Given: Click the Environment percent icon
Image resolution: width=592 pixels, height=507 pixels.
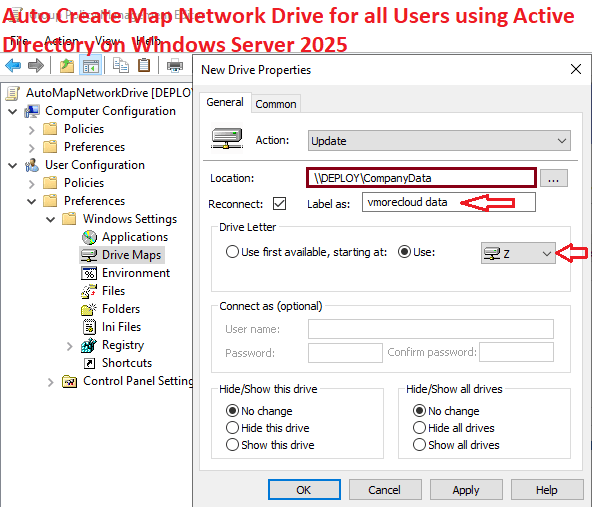Looking at the screenshot, I should [x=89, y=273].
